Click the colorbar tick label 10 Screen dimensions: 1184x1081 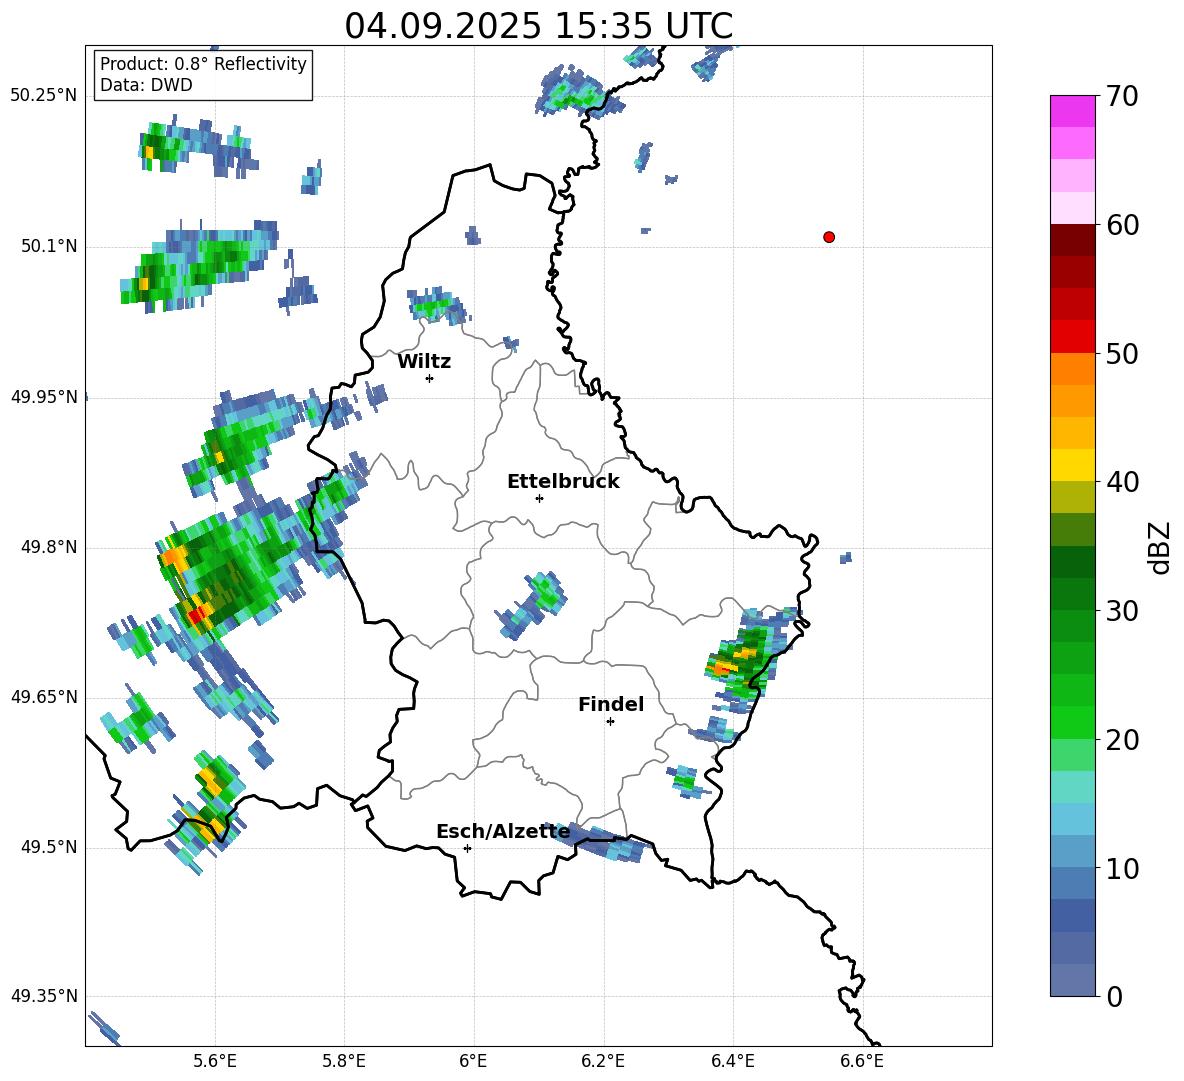tap(1122, 869)
